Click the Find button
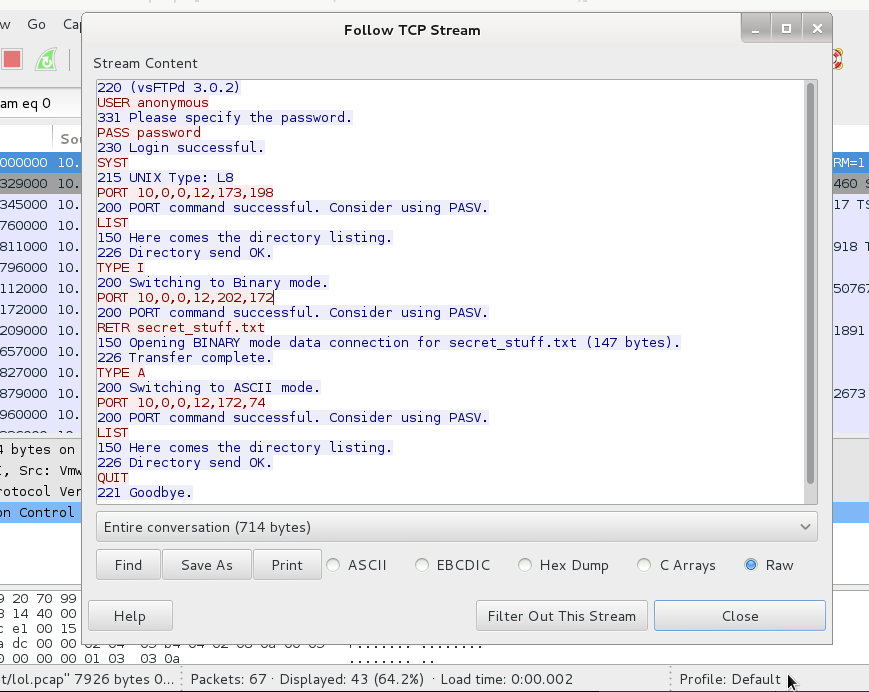Image resolution: width=869 pixels, height=692 pixels. pos(128,565)
